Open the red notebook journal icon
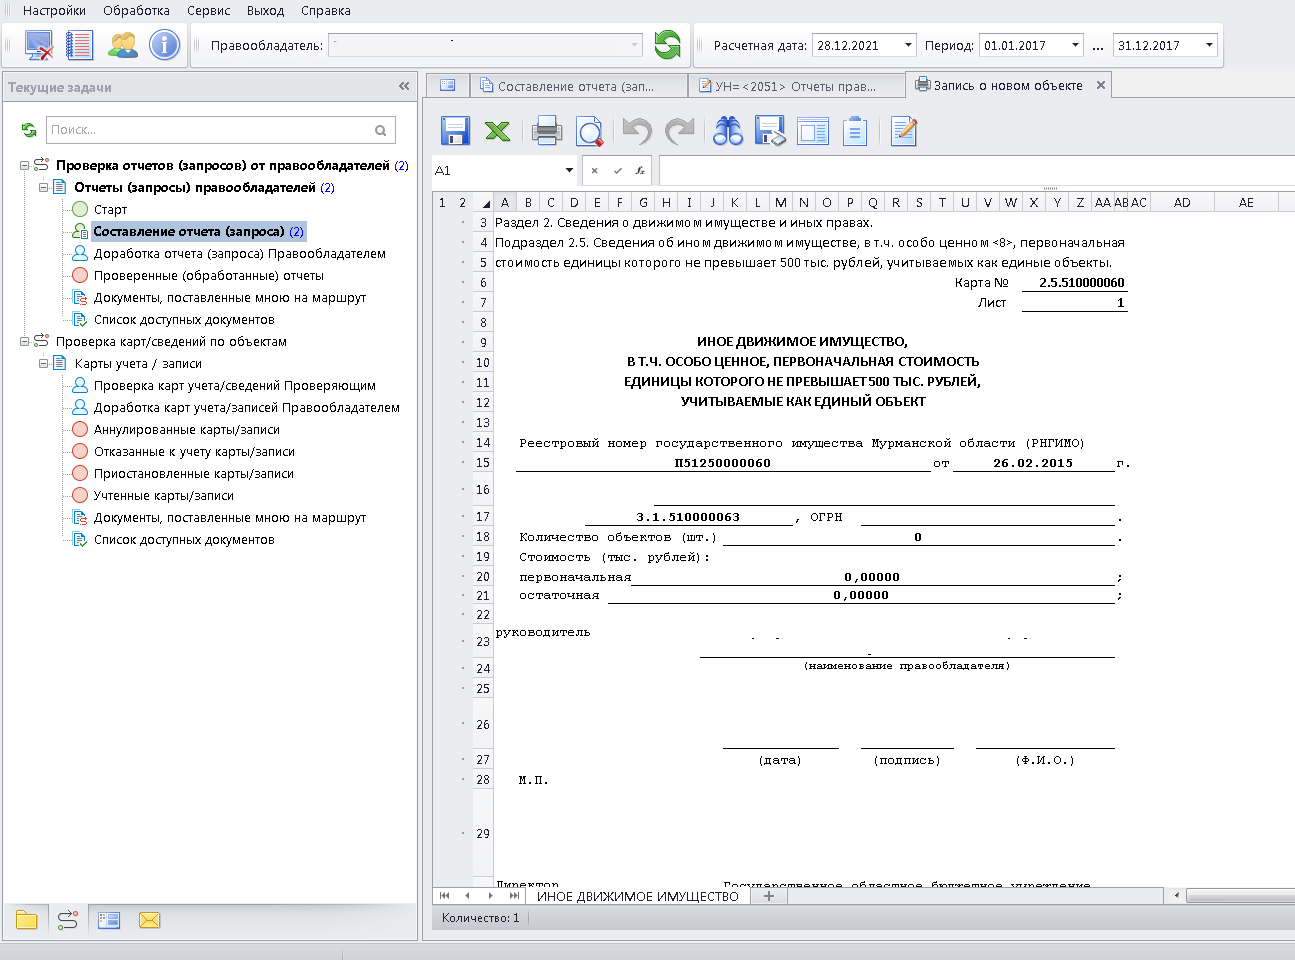This screenshot has width=1295, height=960. (79, 45)
